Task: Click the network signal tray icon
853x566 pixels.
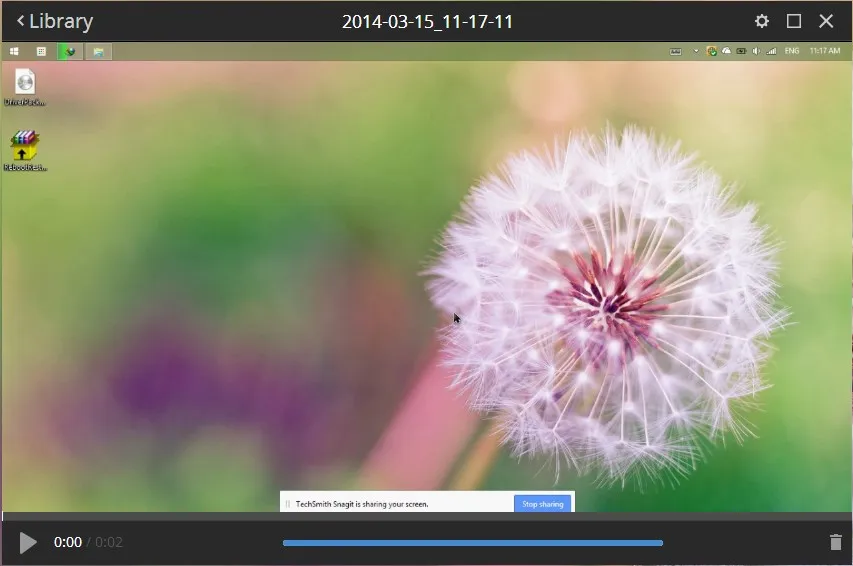Action: [771, 51]
